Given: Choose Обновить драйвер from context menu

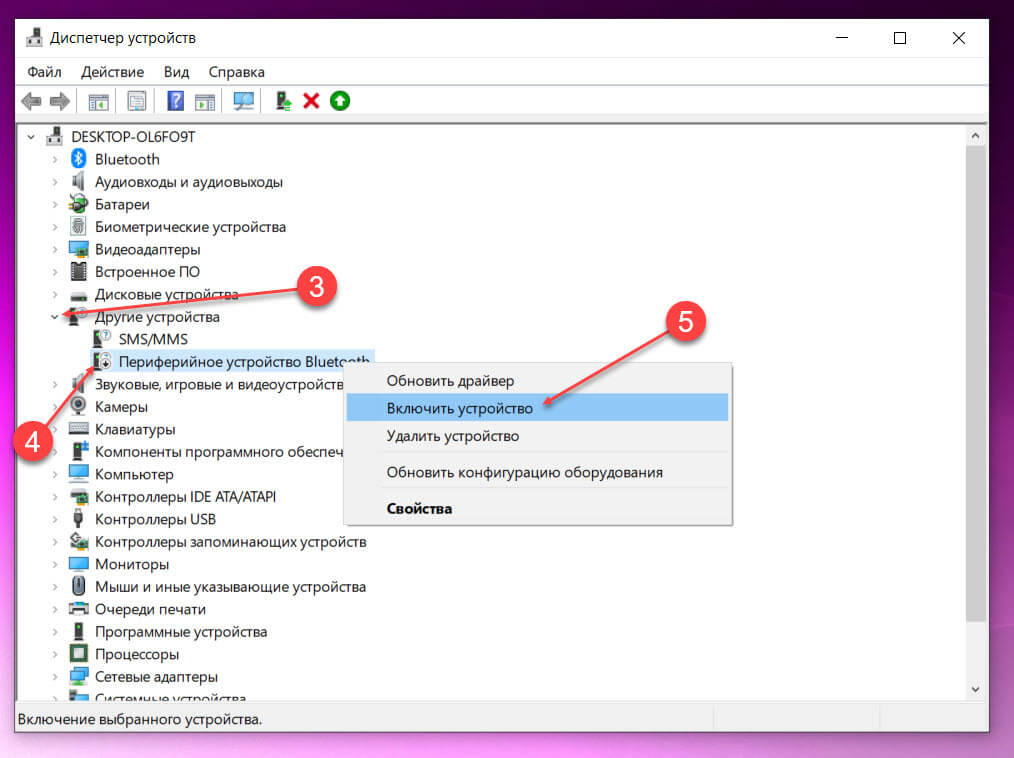Looking at the screenshot, I should pos(537,381).
